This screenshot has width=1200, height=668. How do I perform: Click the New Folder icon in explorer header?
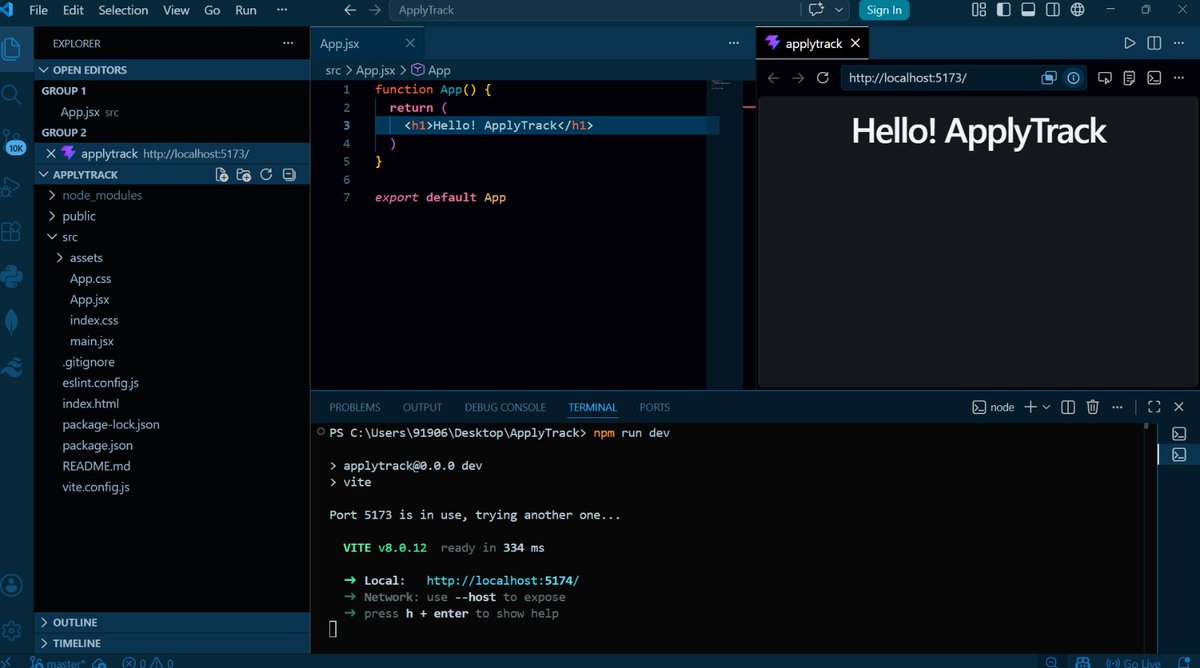tap(244, 175)
